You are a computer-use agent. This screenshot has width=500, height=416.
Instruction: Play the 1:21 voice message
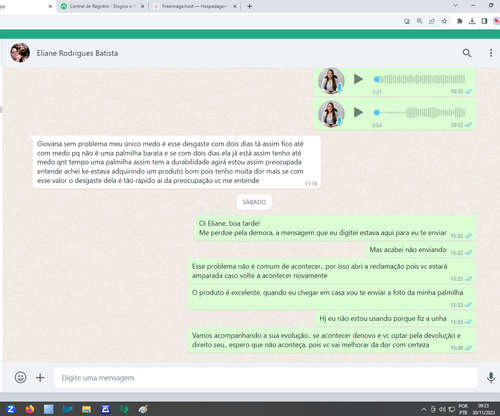358,79
